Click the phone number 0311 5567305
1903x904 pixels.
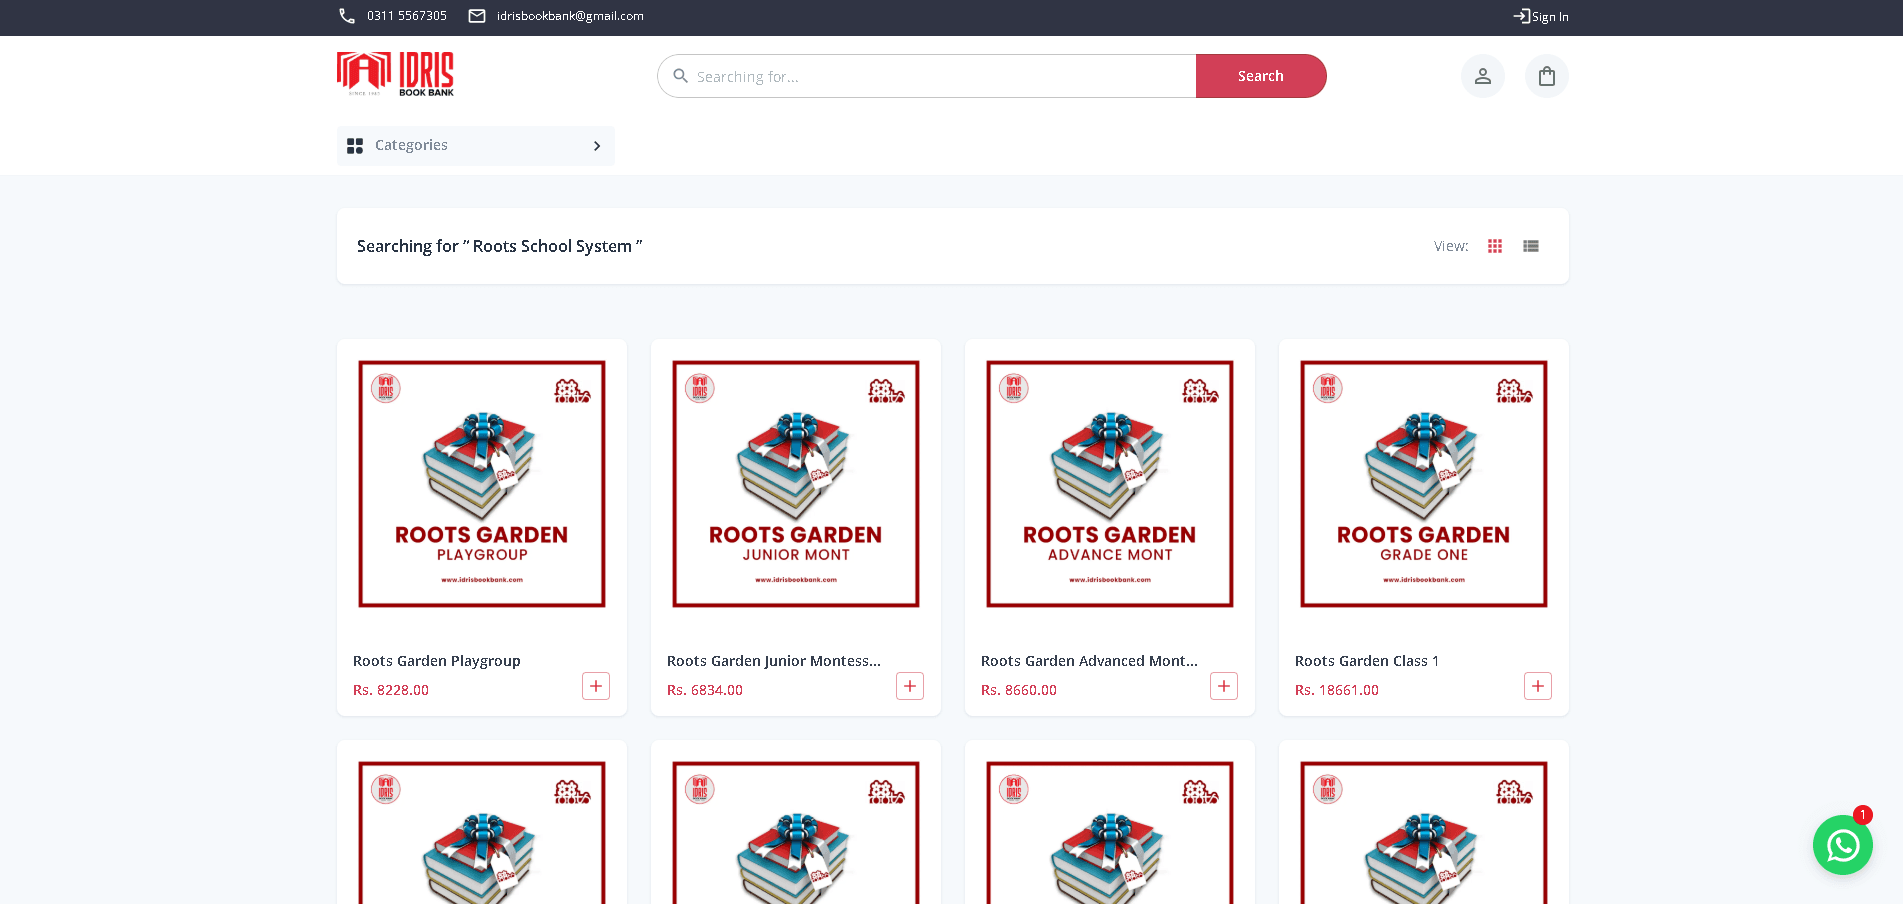pyautogui.click(x=407, y=16)
